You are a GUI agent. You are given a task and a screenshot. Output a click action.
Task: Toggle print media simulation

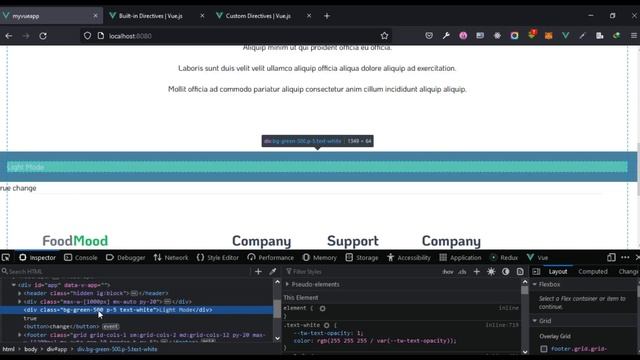click(x=520, y=271)
